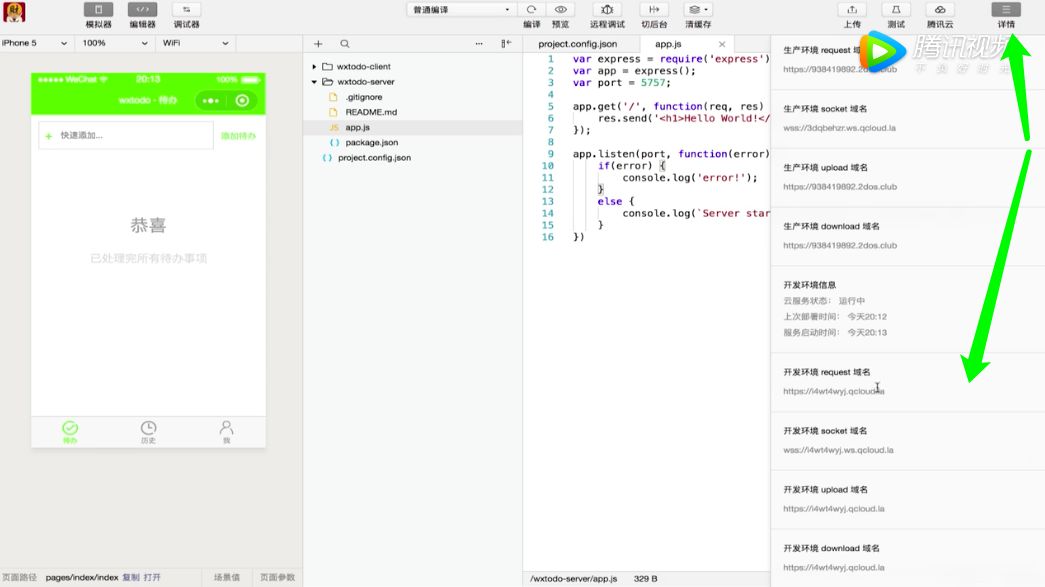Open the iPhone 5 device dropdown

tap(36, 44)
